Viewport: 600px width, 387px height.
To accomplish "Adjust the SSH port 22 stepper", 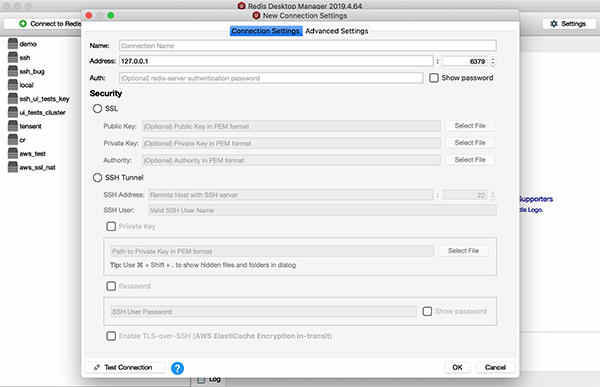I will click(x=493, y=195).
